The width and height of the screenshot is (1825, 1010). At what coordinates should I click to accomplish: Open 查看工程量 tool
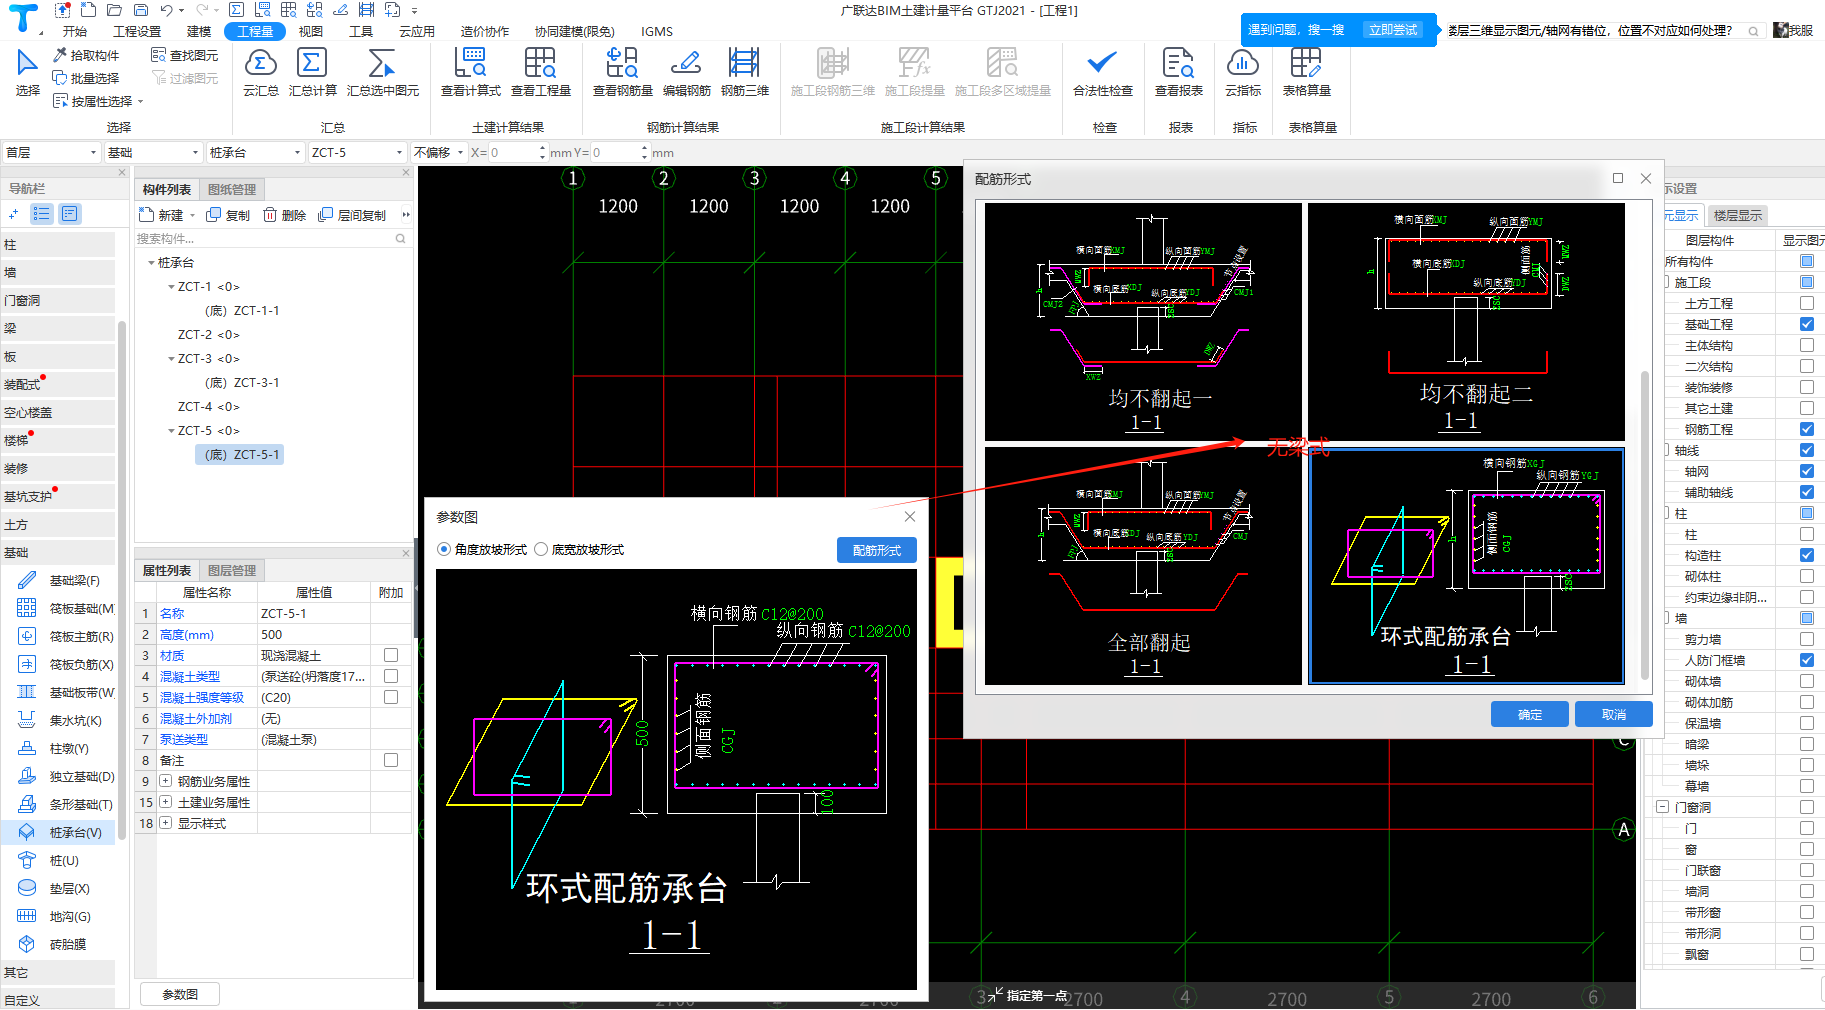(x=540, y=72)
